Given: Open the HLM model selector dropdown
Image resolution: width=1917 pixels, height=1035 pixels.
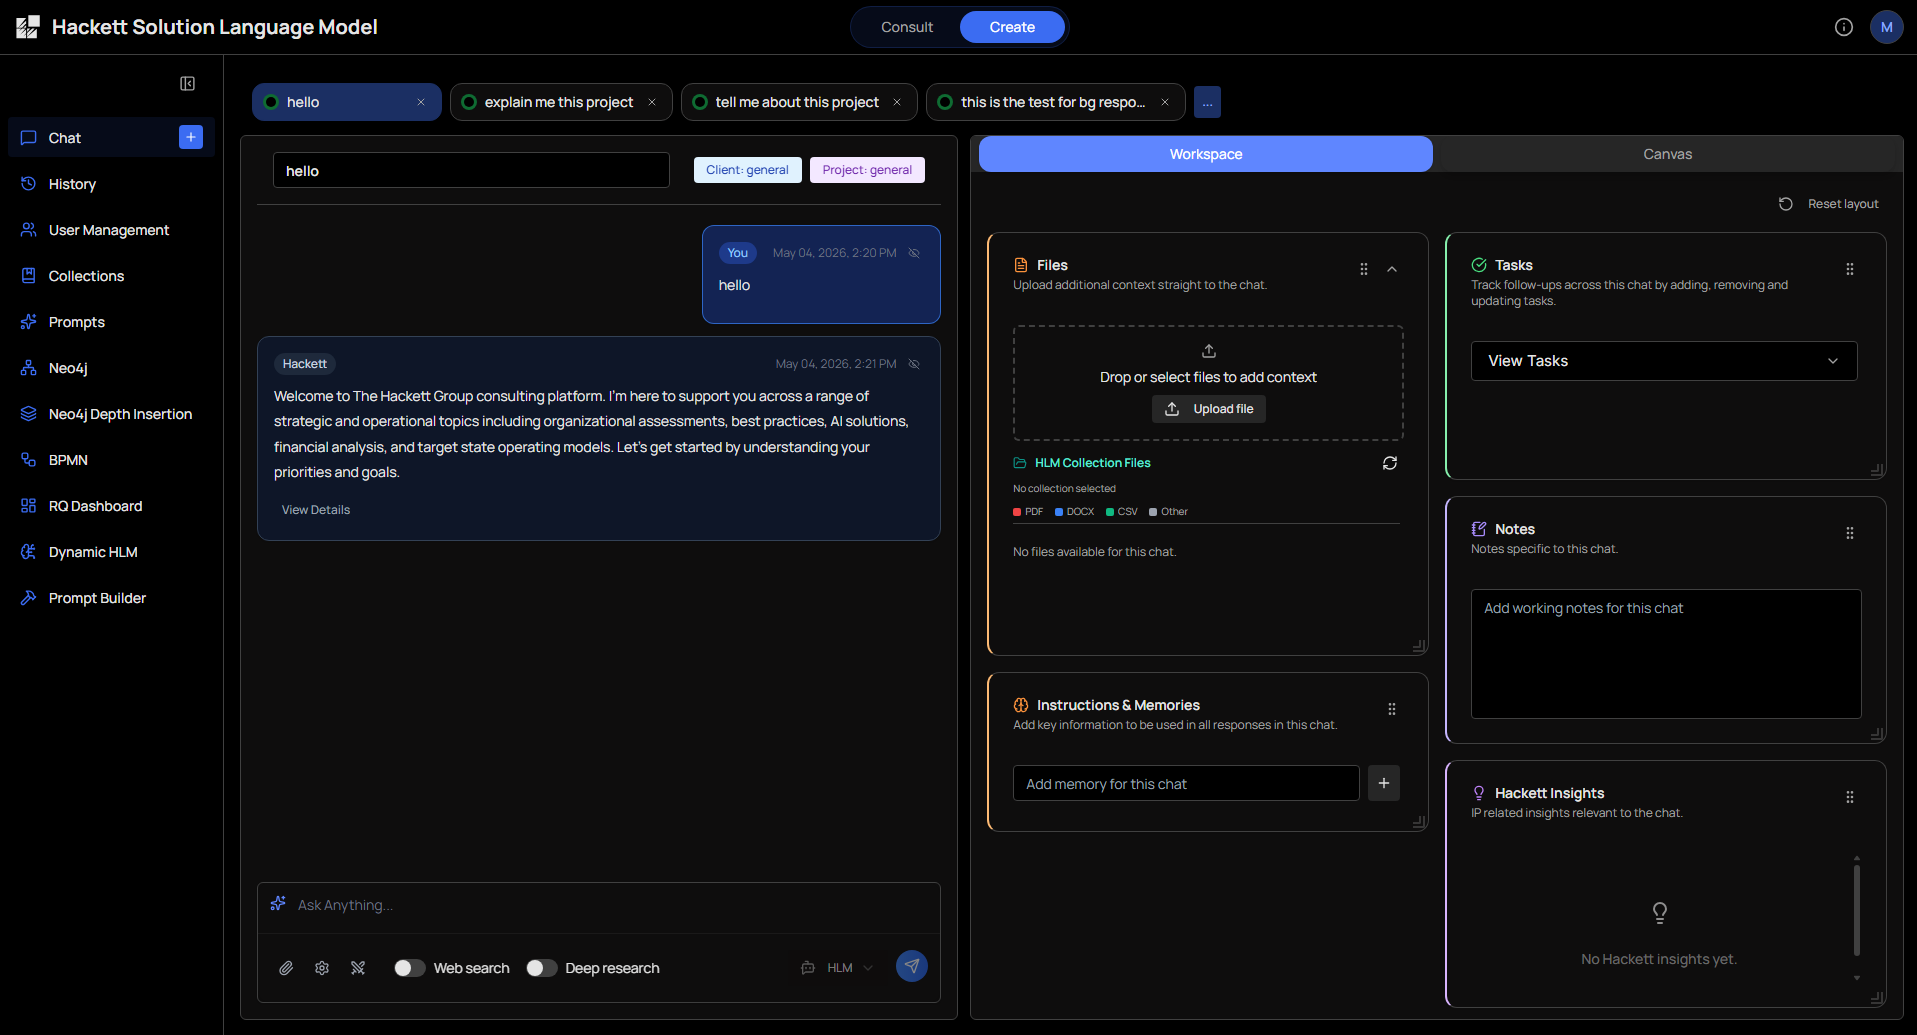Looking at the screenshot, I should click(838, 968).
